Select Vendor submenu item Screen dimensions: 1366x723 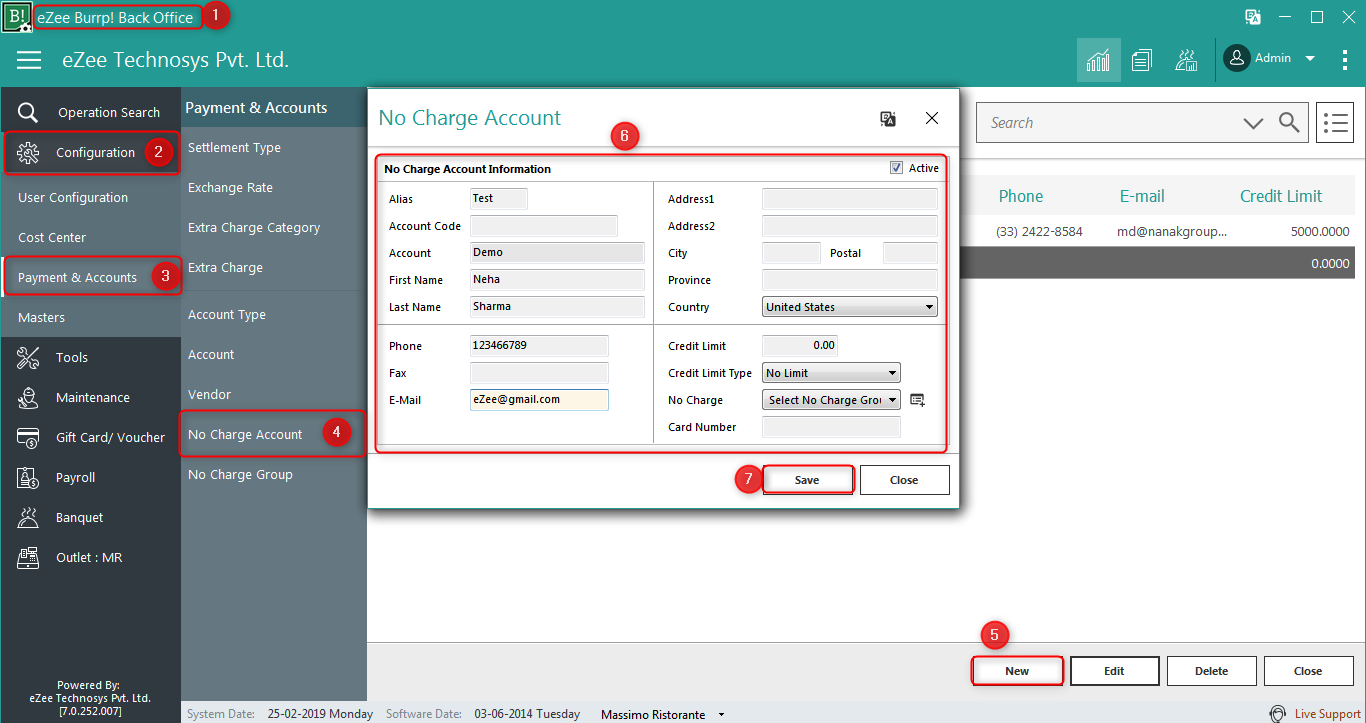pos(209,394)
